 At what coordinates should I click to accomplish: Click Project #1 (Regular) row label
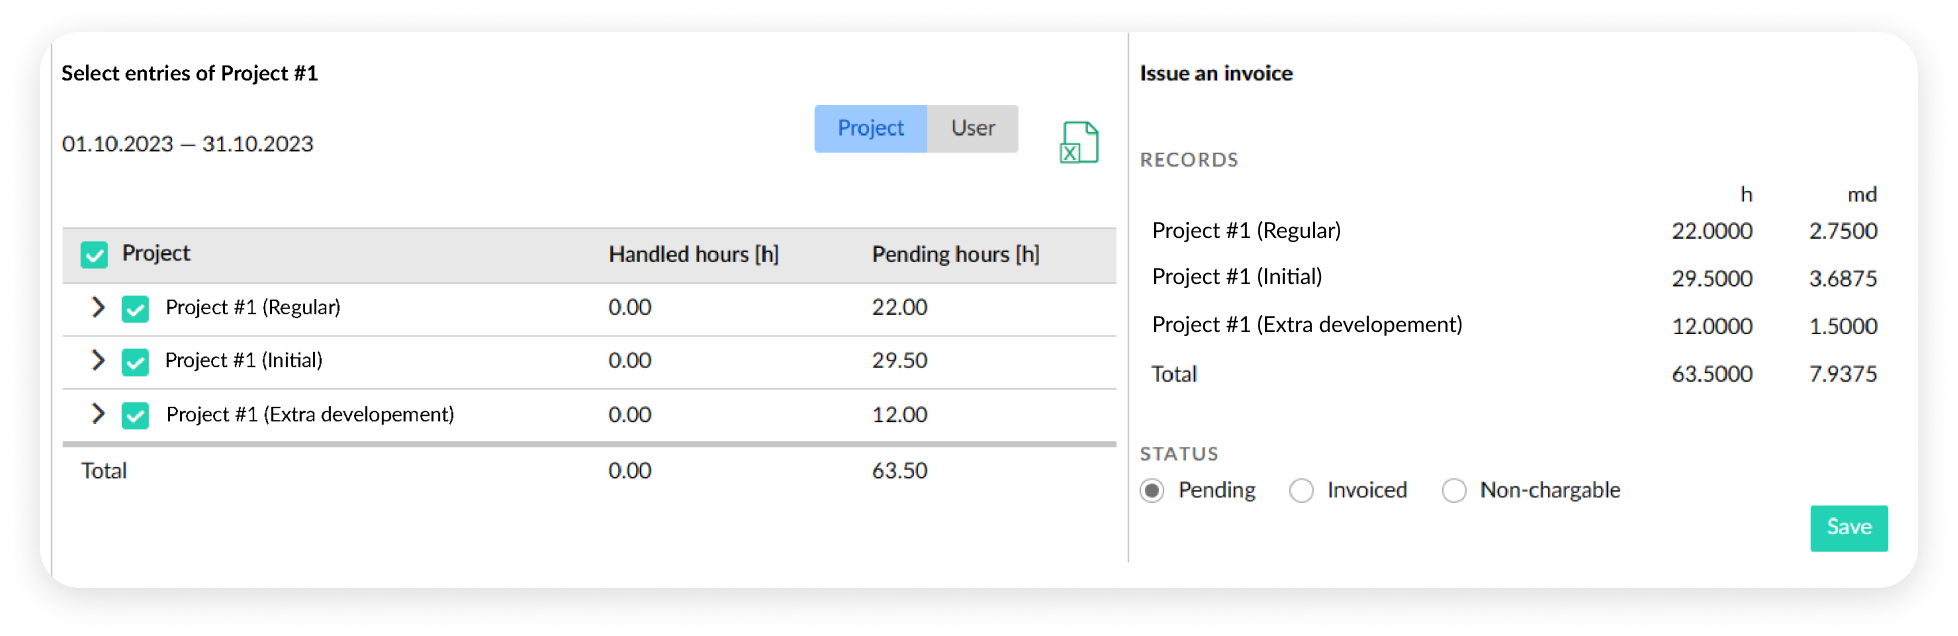(253, 307)
